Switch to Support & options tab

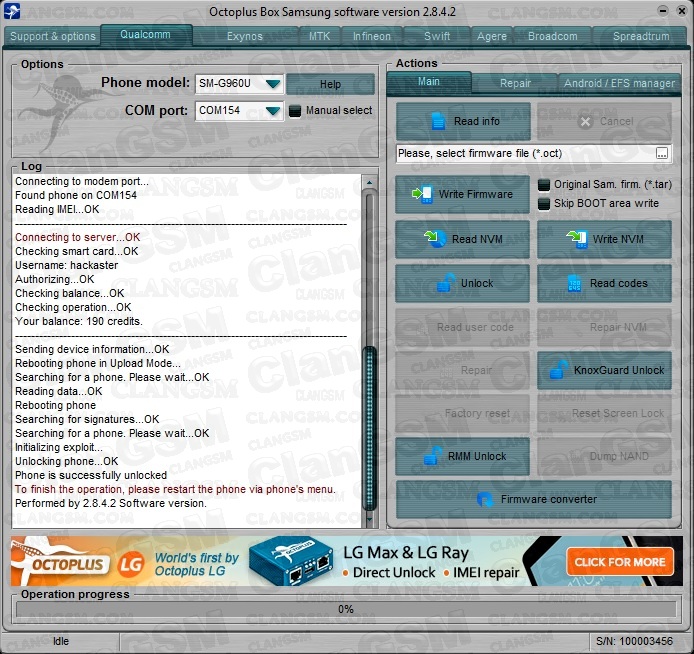53,36
